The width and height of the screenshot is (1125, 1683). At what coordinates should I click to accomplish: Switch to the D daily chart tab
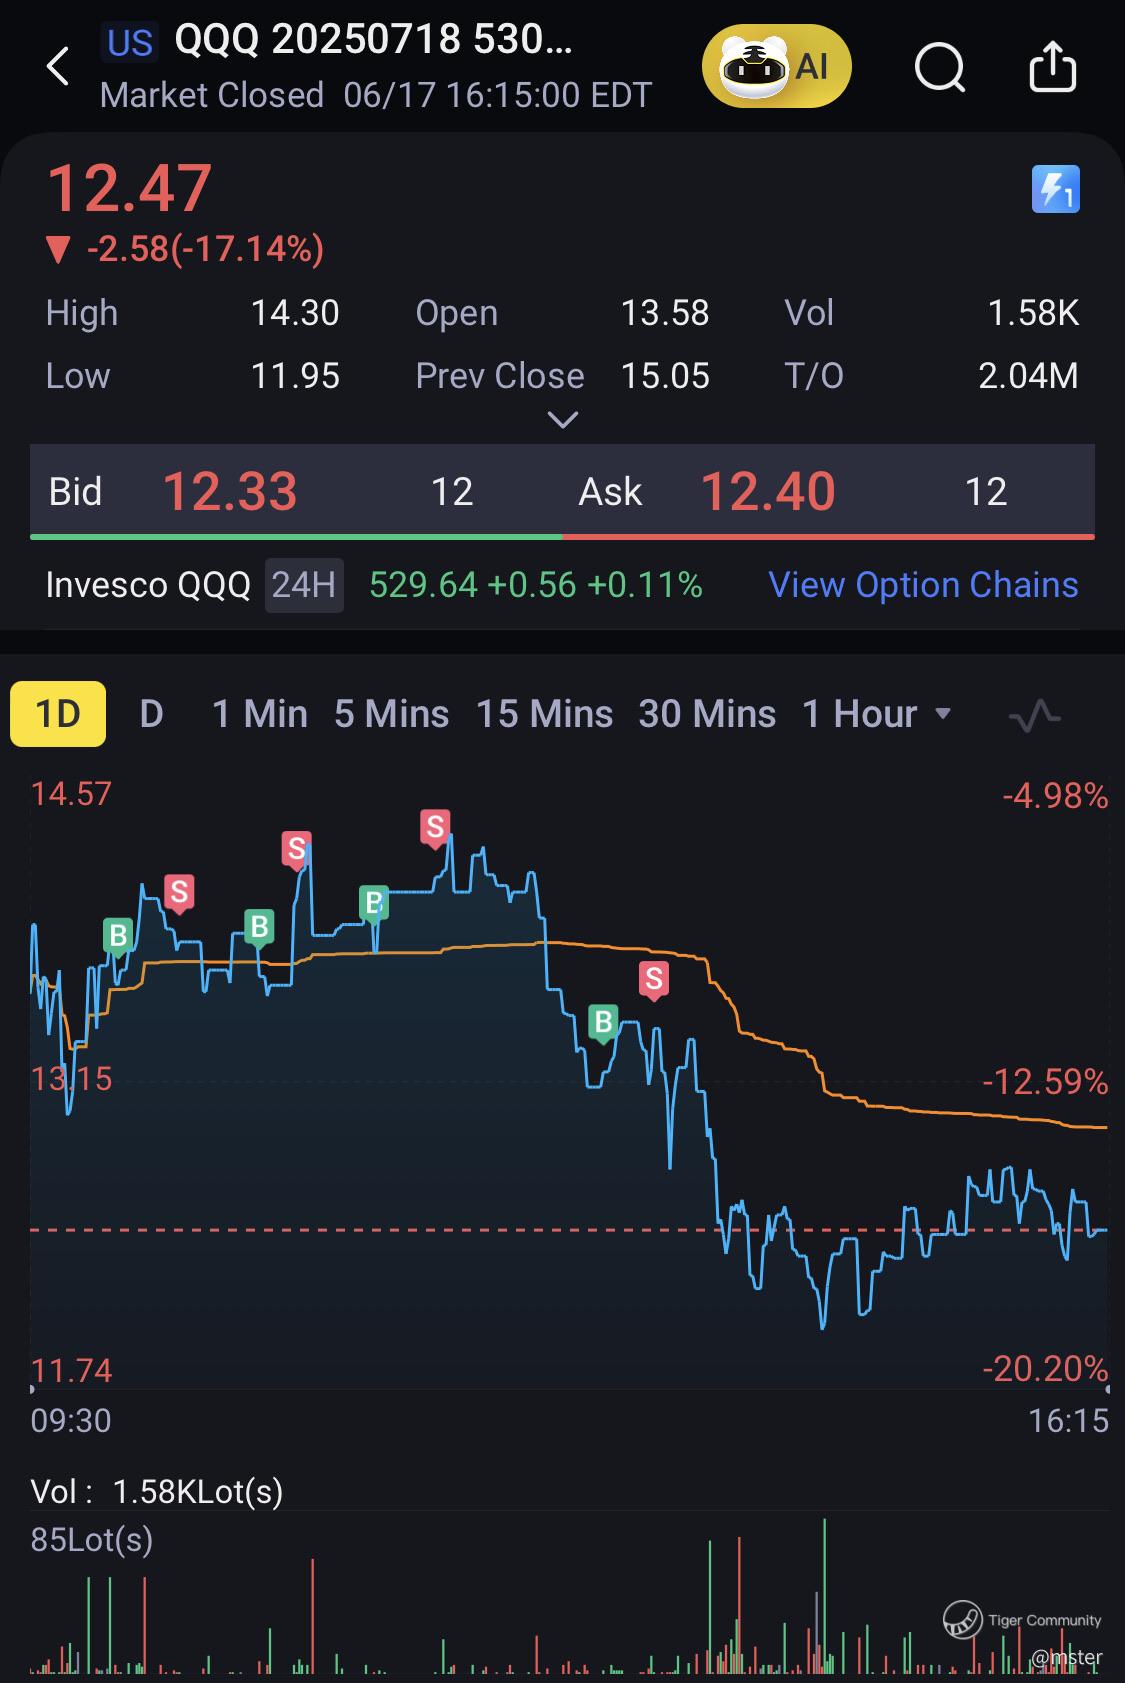tap(151, 714)
